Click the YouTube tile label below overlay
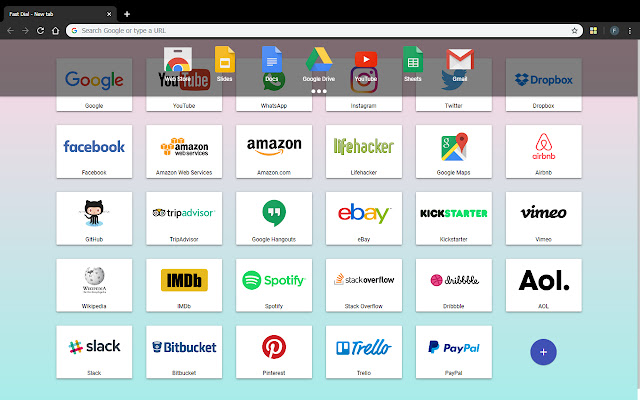The height and width of the screenshot is (400, 640). [x=184, y=106]
